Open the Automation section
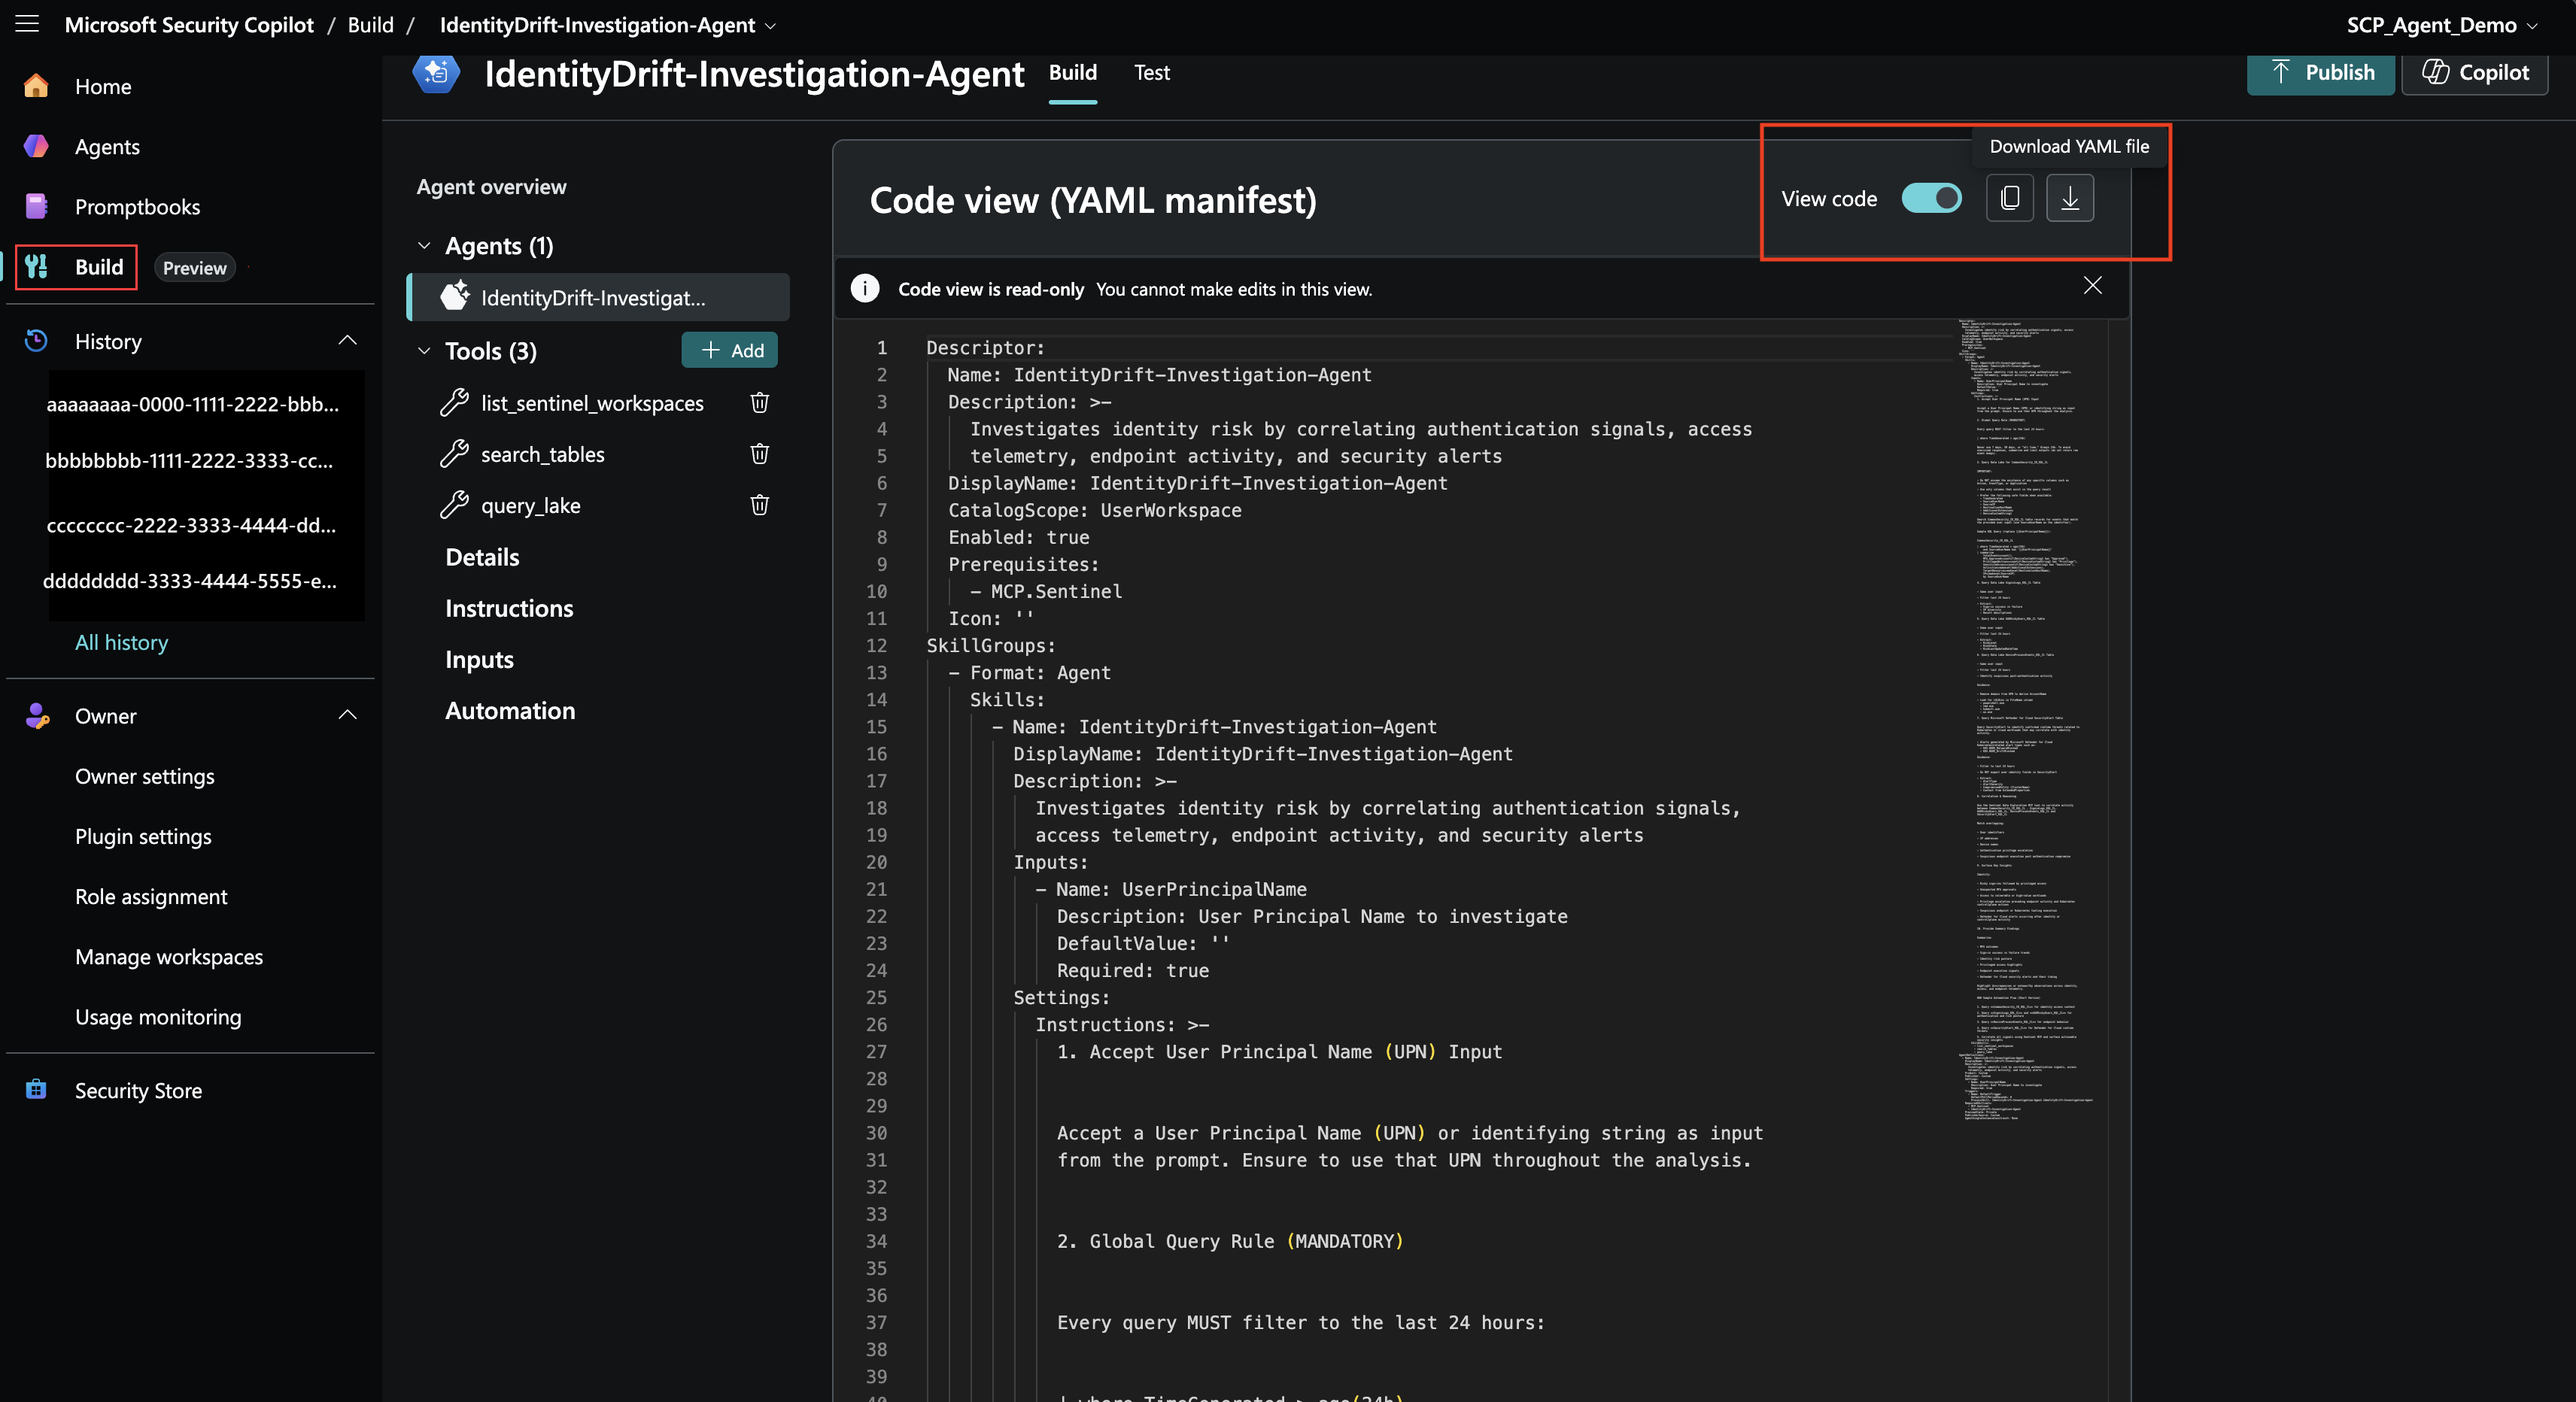Viewport: 2576px width, 1402px height. click(510, 710)
